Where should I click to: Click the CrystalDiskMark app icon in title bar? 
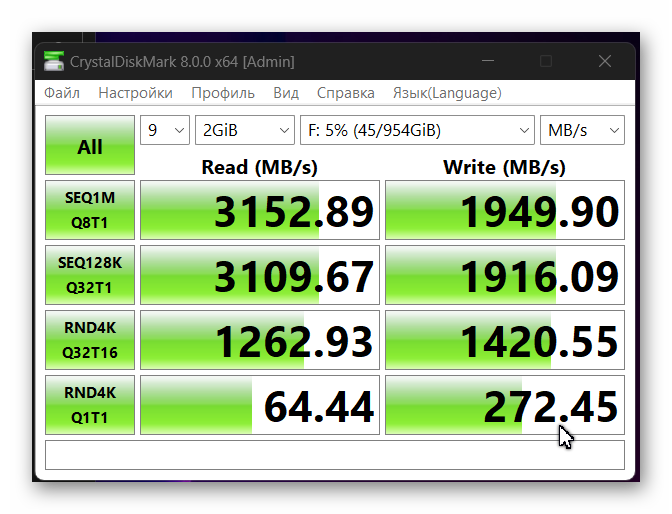[54, 61]
